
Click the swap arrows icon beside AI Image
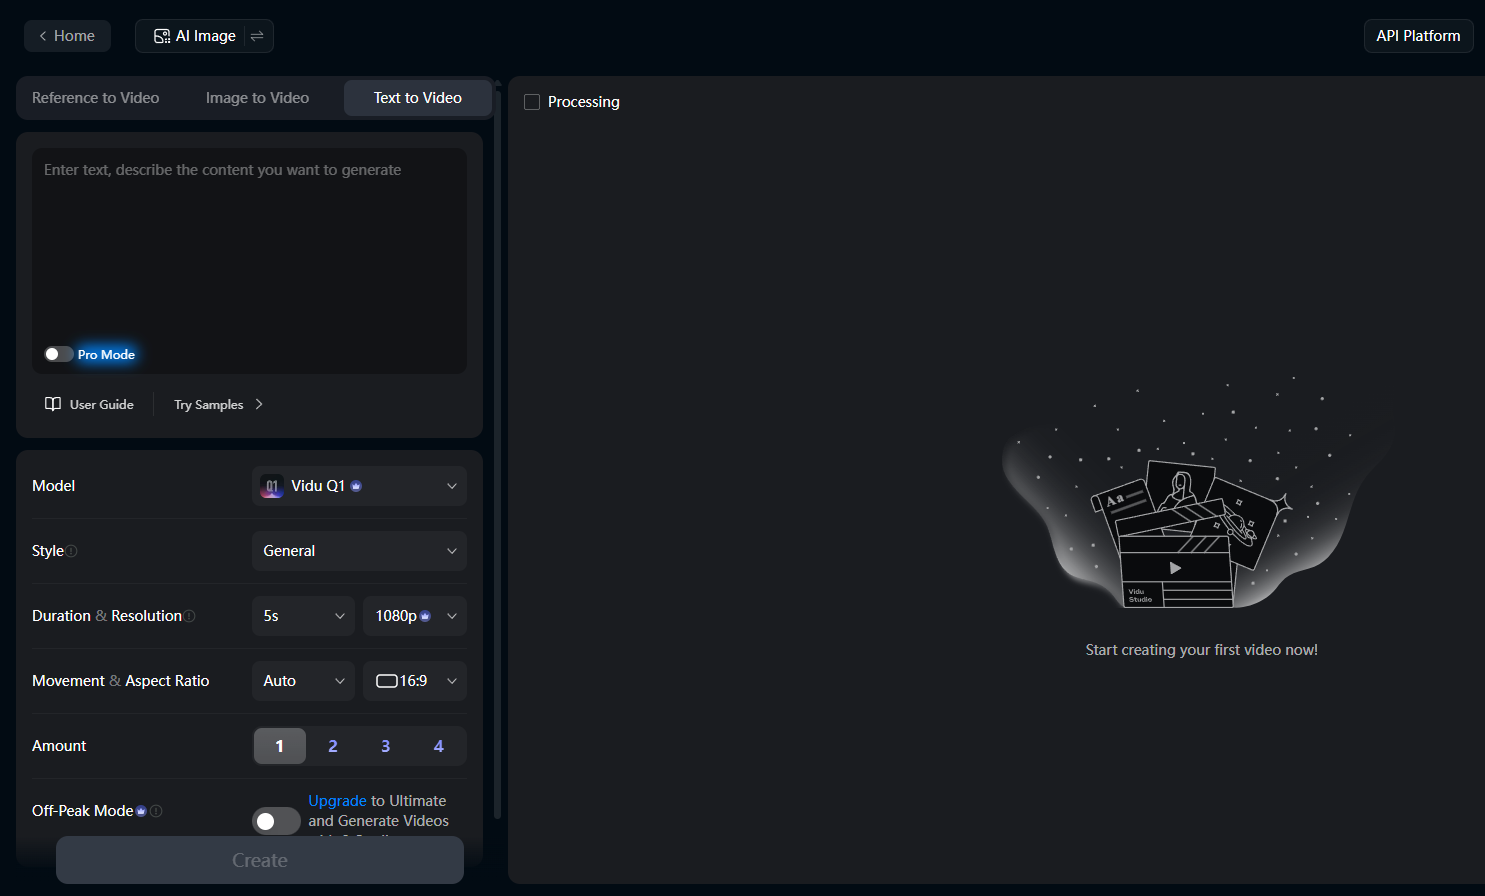tap(257, 36)
